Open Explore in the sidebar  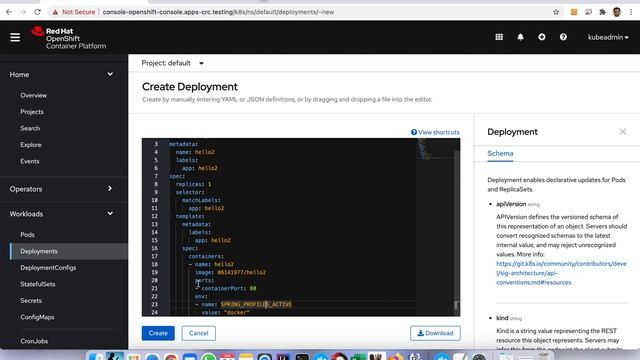(x=31, y=145)
